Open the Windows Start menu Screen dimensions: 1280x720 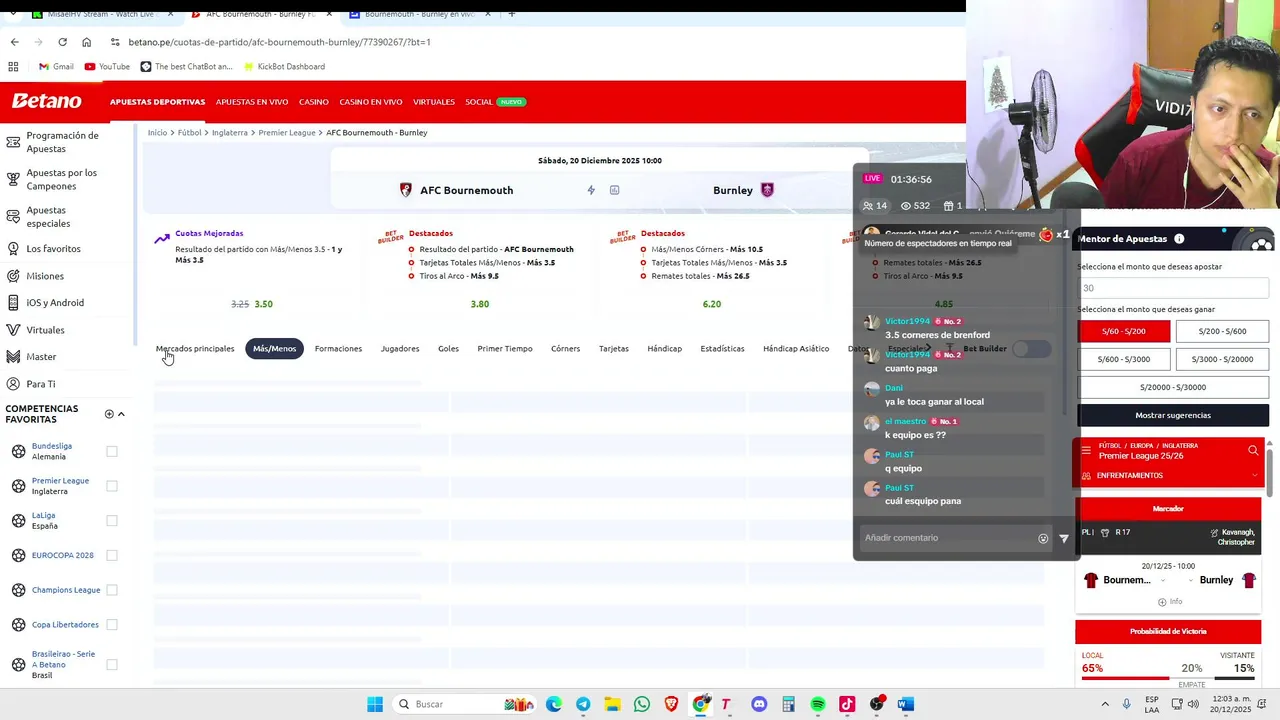pyautogui.click(x=375, y=704)
